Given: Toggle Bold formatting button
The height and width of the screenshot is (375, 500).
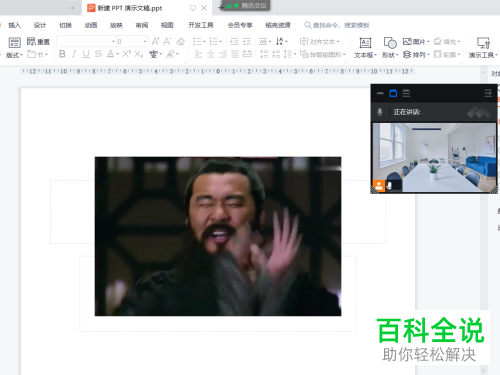Looking at the screenshot, I should [62, 54].
